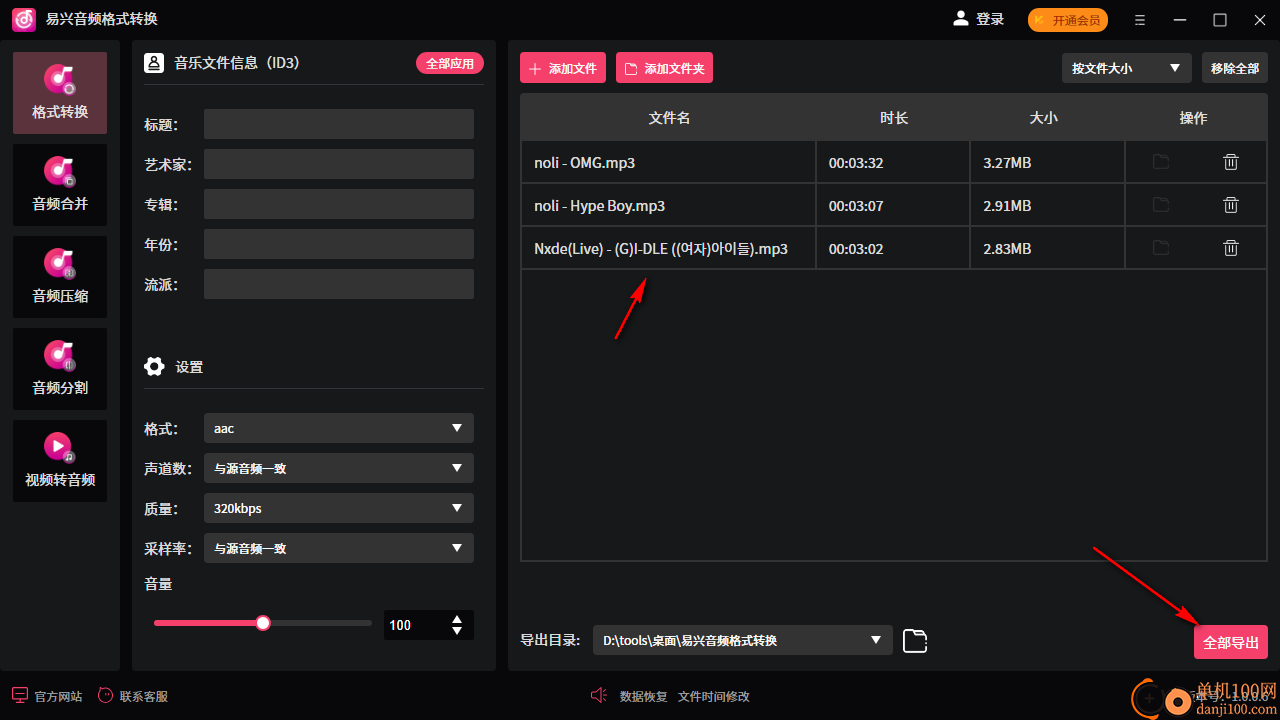Screen dimensions: 1280x720
Task: Open the 官方网站 link
Action: [x=59, y=696]
